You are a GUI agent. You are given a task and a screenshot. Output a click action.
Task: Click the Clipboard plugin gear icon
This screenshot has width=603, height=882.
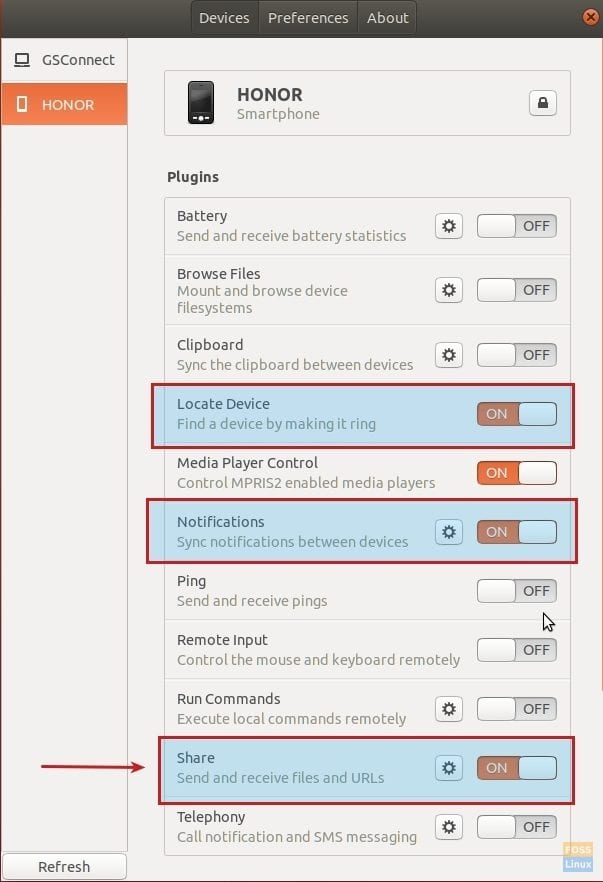click(x=449, y=354)
